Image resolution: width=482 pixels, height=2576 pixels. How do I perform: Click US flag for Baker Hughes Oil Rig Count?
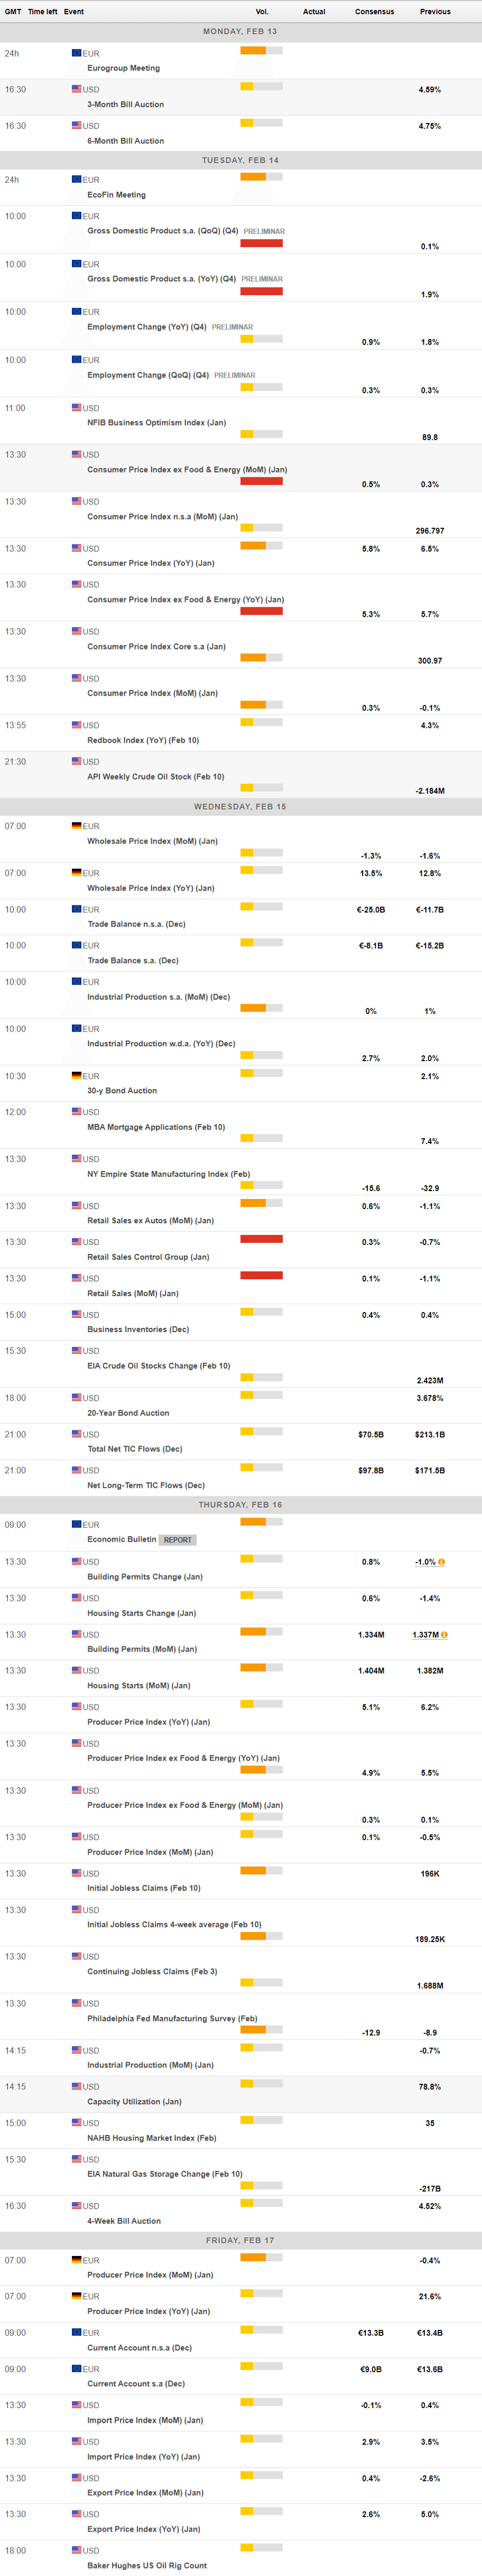(76, 2550)
